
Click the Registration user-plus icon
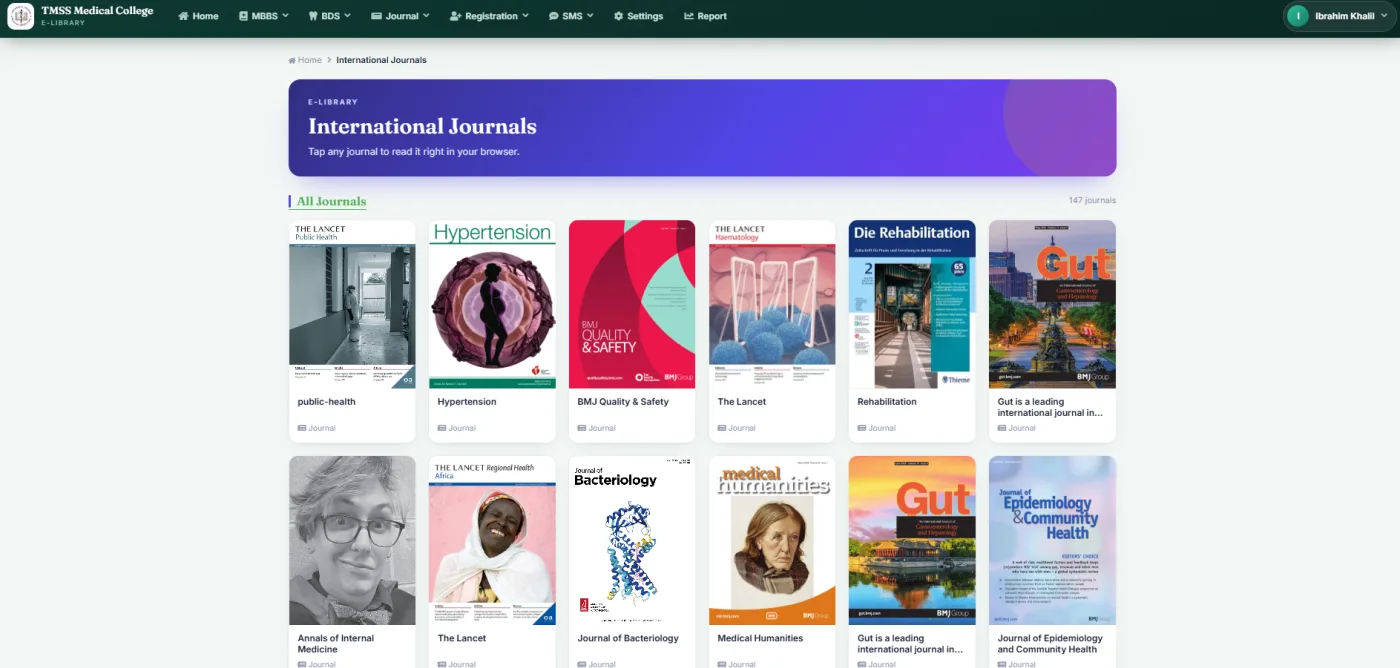coord(456,16)
